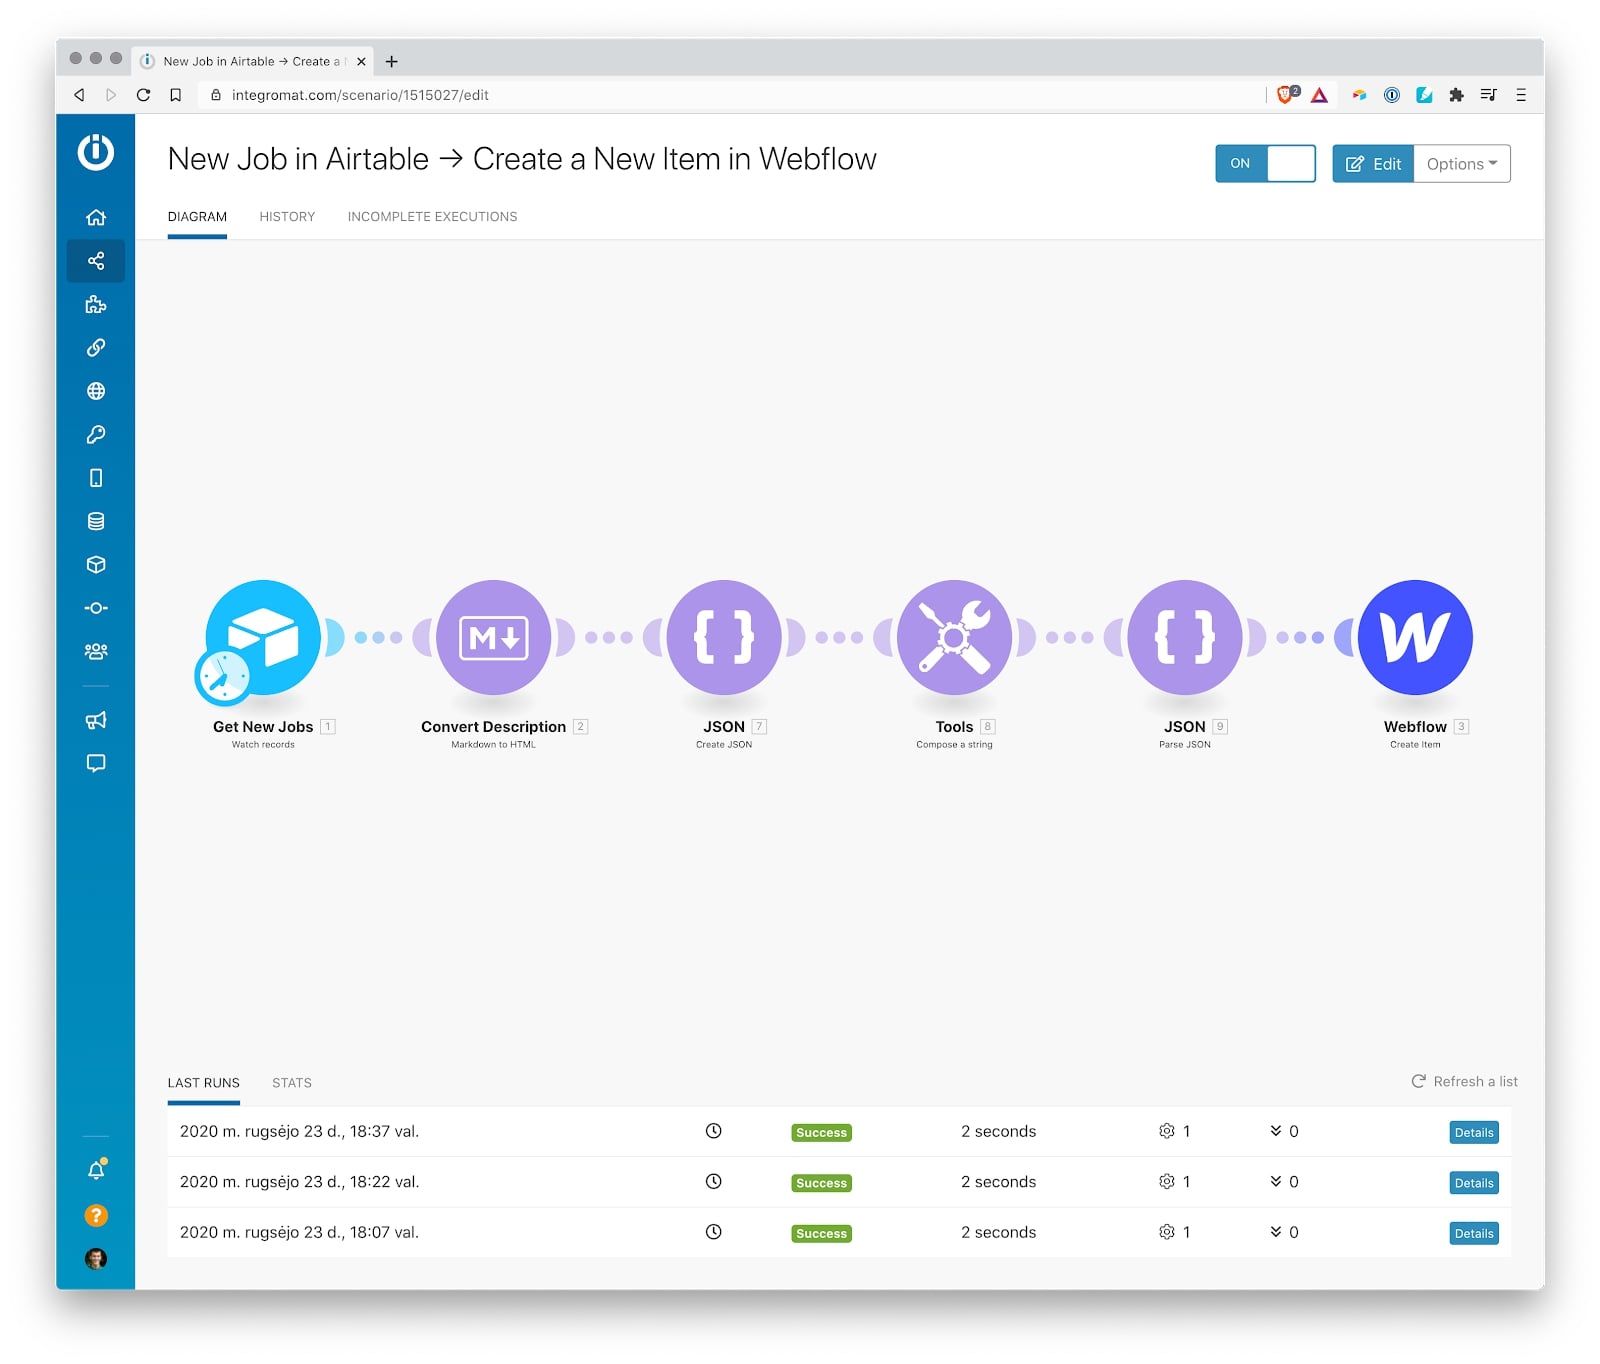Open the Keys icon in sidebar
1600x1364 pixels.
96,434
